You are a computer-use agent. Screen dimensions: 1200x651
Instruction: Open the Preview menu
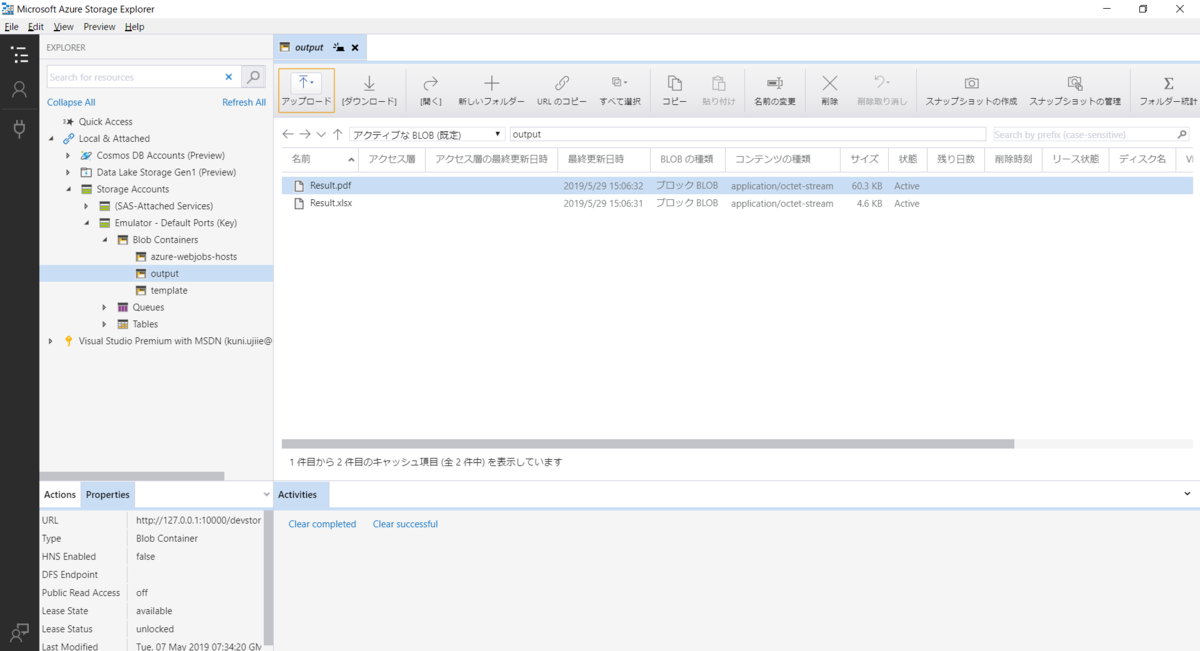[x=99, y=27]
